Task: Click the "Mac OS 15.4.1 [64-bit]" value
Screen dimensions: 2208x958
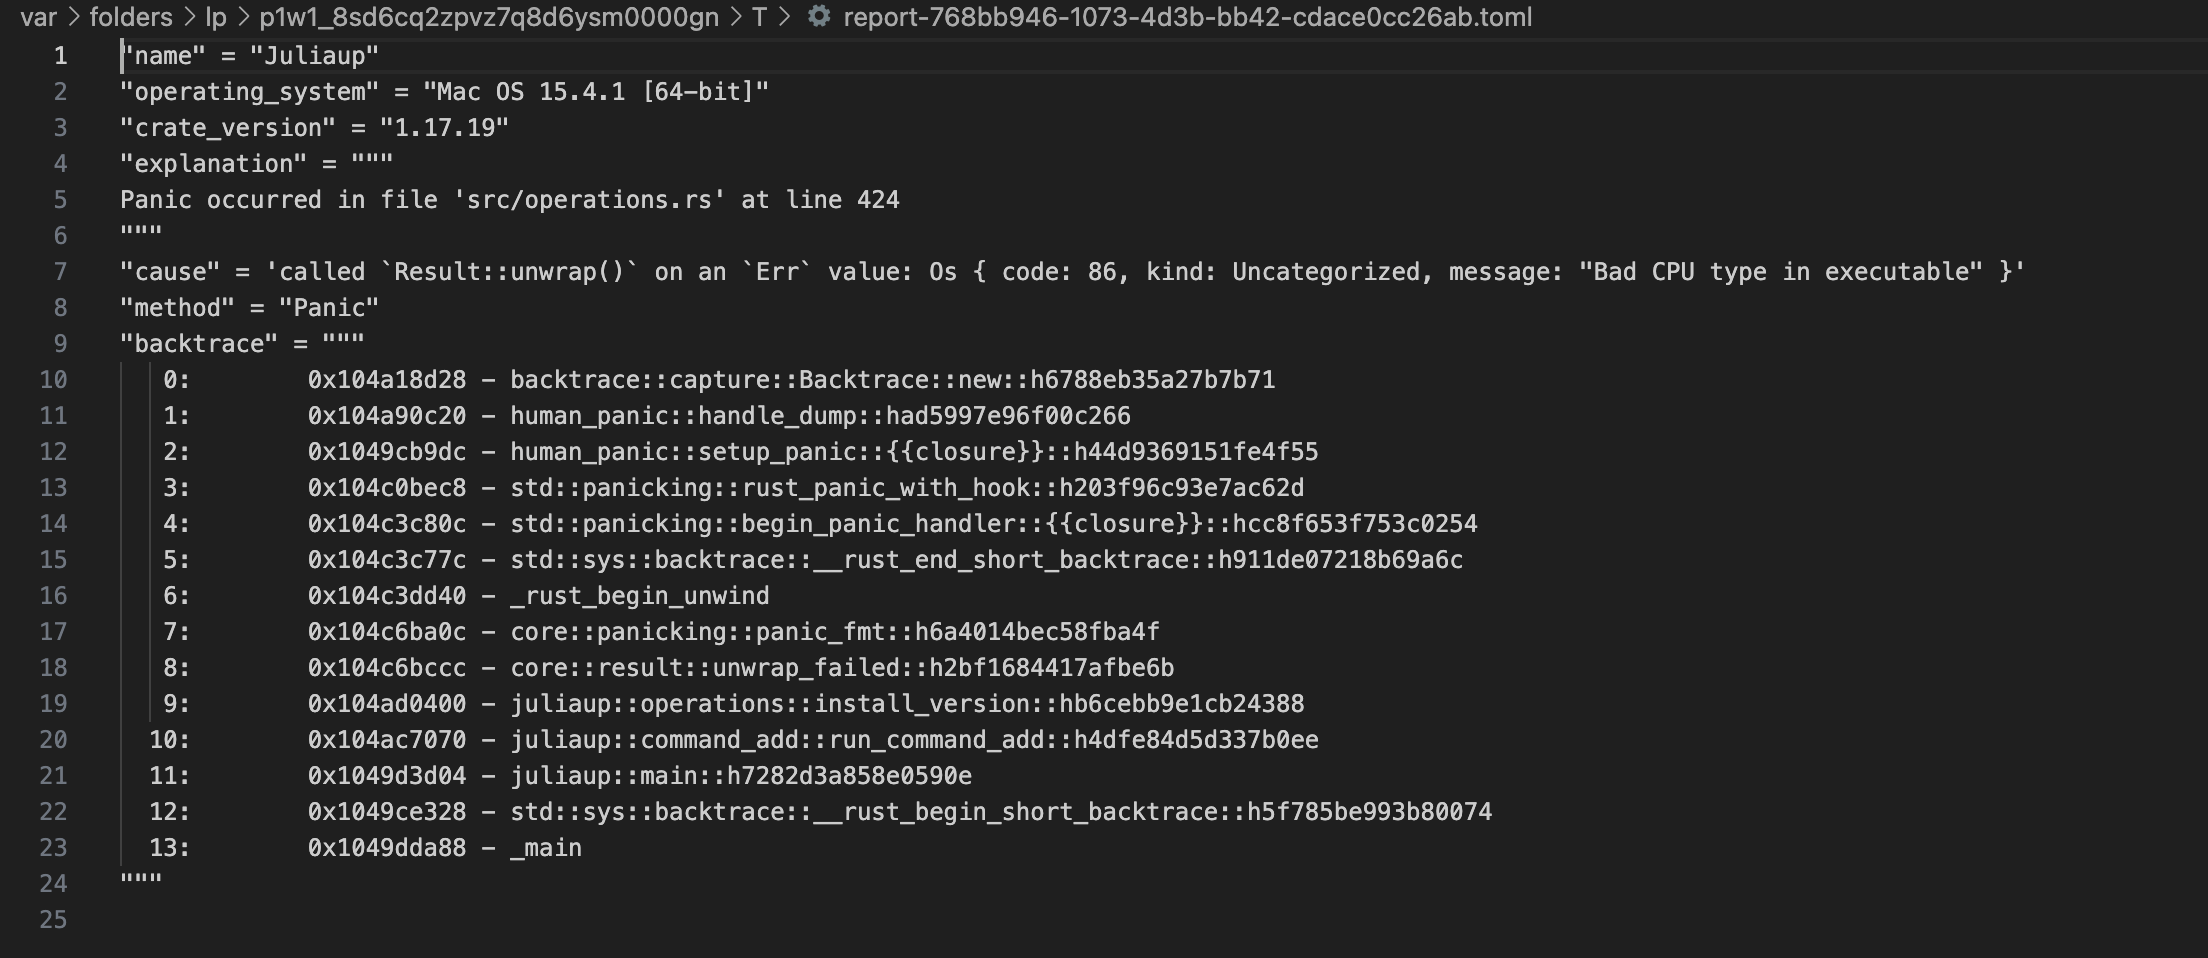Action: (x=596, y=92)
